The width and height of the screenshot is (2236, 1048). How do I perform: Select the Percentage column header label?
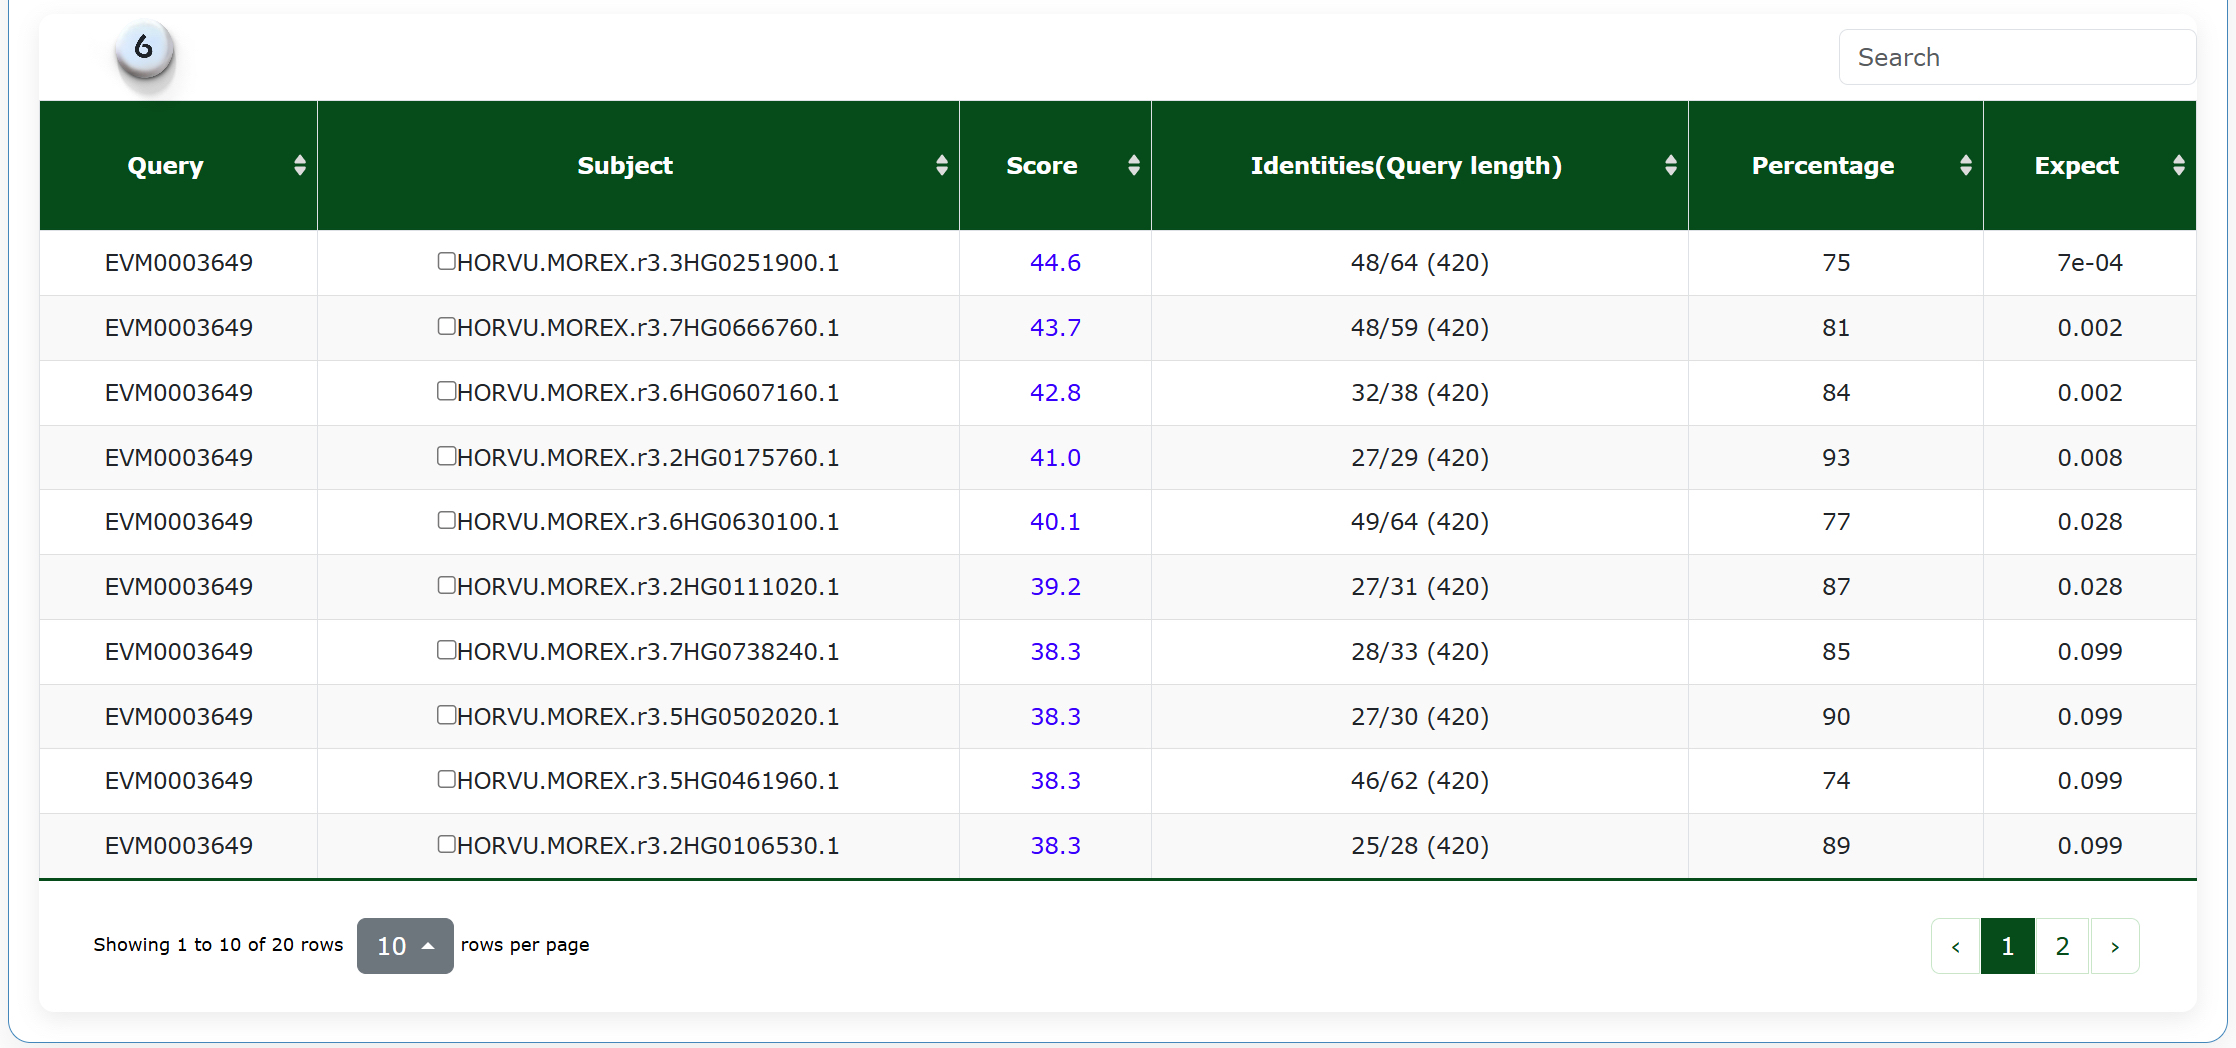(1822, 166)
